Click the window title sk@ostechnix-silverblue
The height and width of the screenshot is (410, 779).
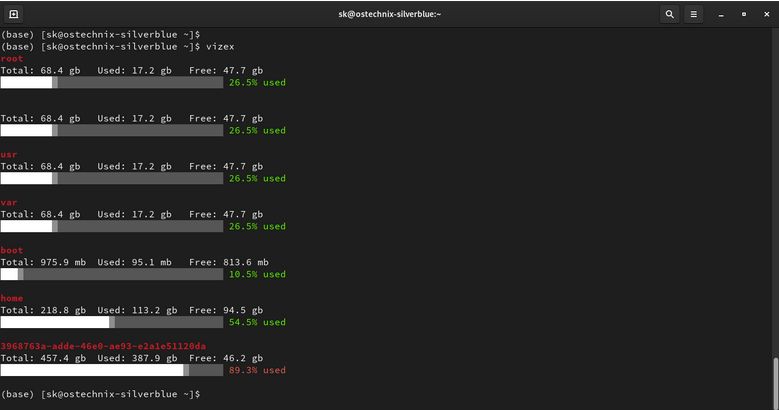pyautogui.click(x=389, y=14)
